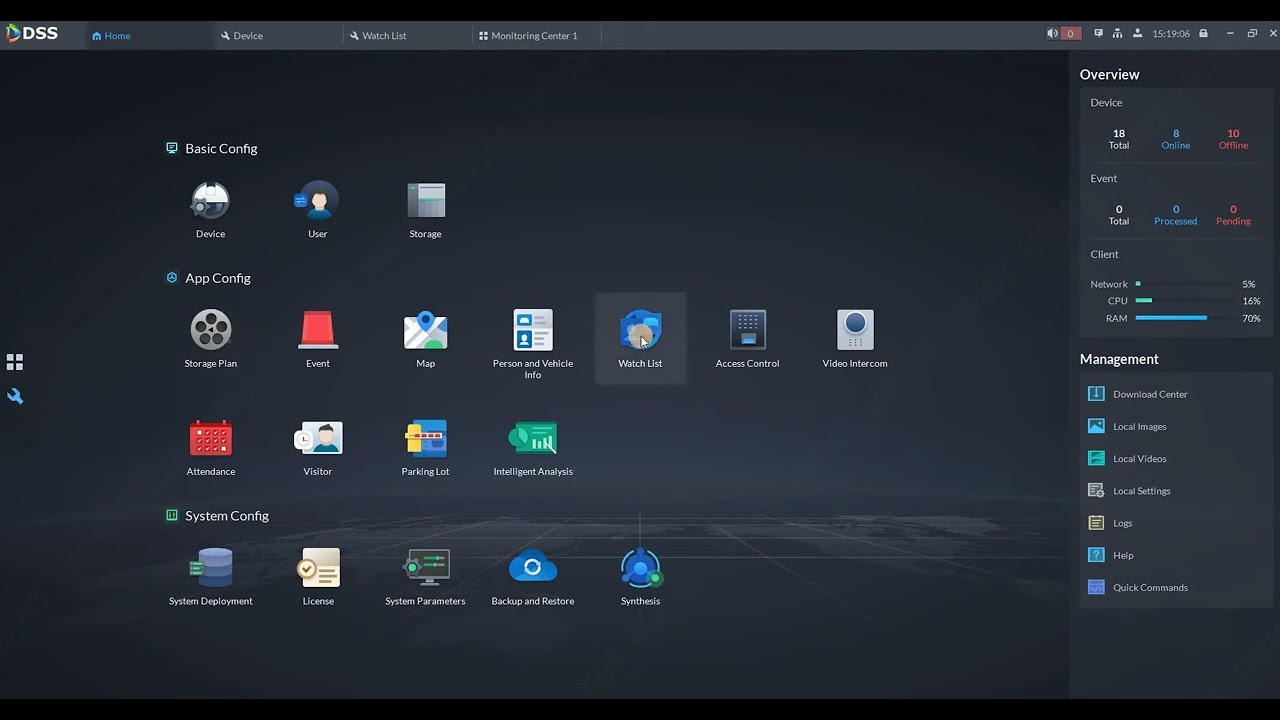Click the user account icon in top bar
The width and height of the screenshot is (1280, 720).
[1138, 34]
